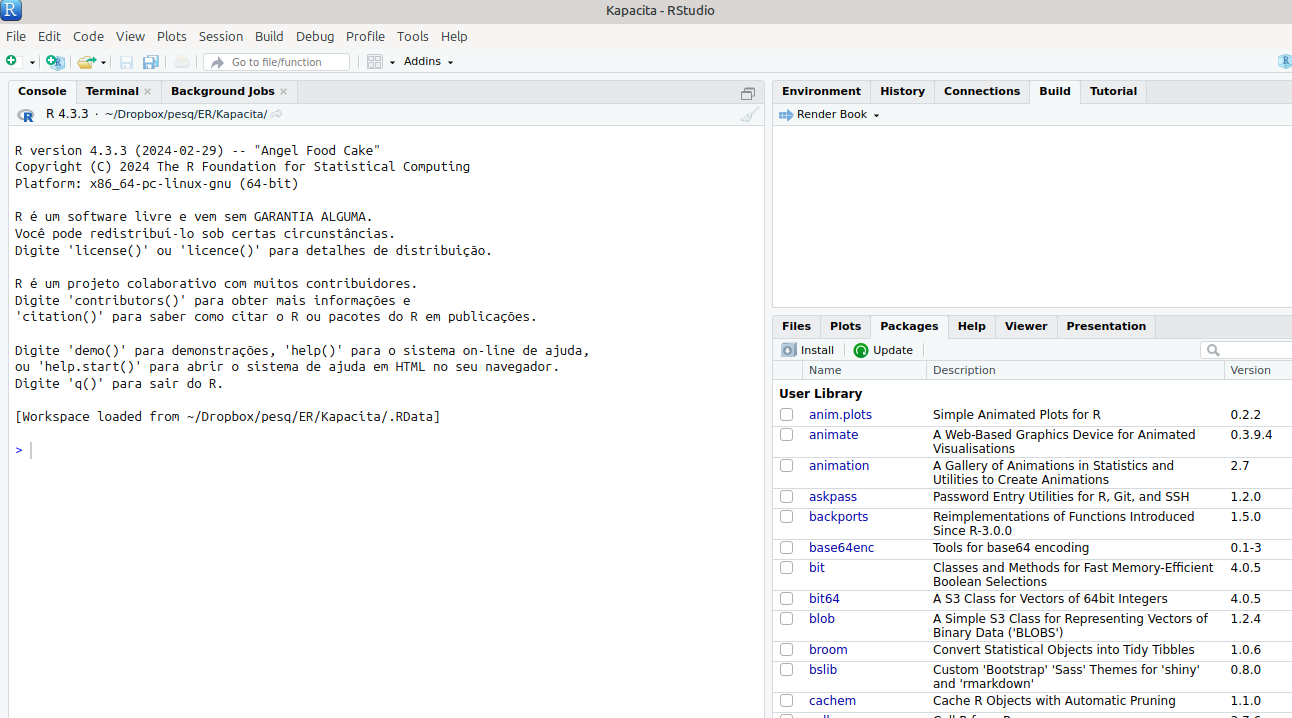Switch to the Plots tab
1292x718 pixels.
[845, 326]
